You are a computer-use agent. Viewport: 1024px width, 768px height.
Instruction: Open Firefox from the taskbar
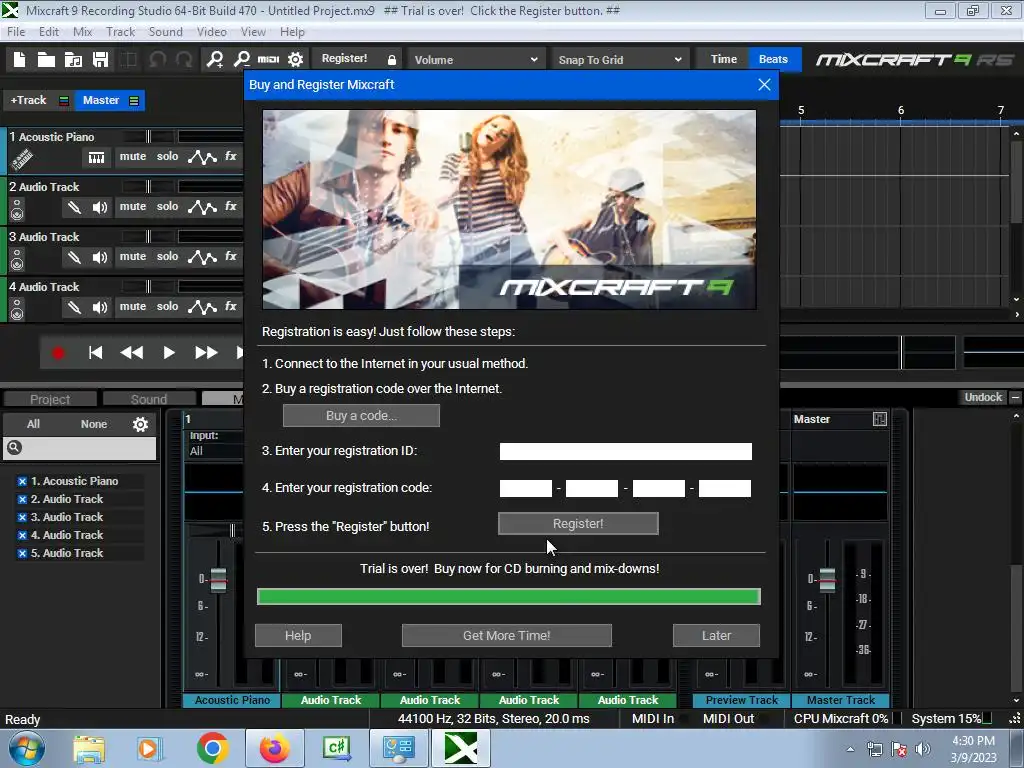coord(275,748)
